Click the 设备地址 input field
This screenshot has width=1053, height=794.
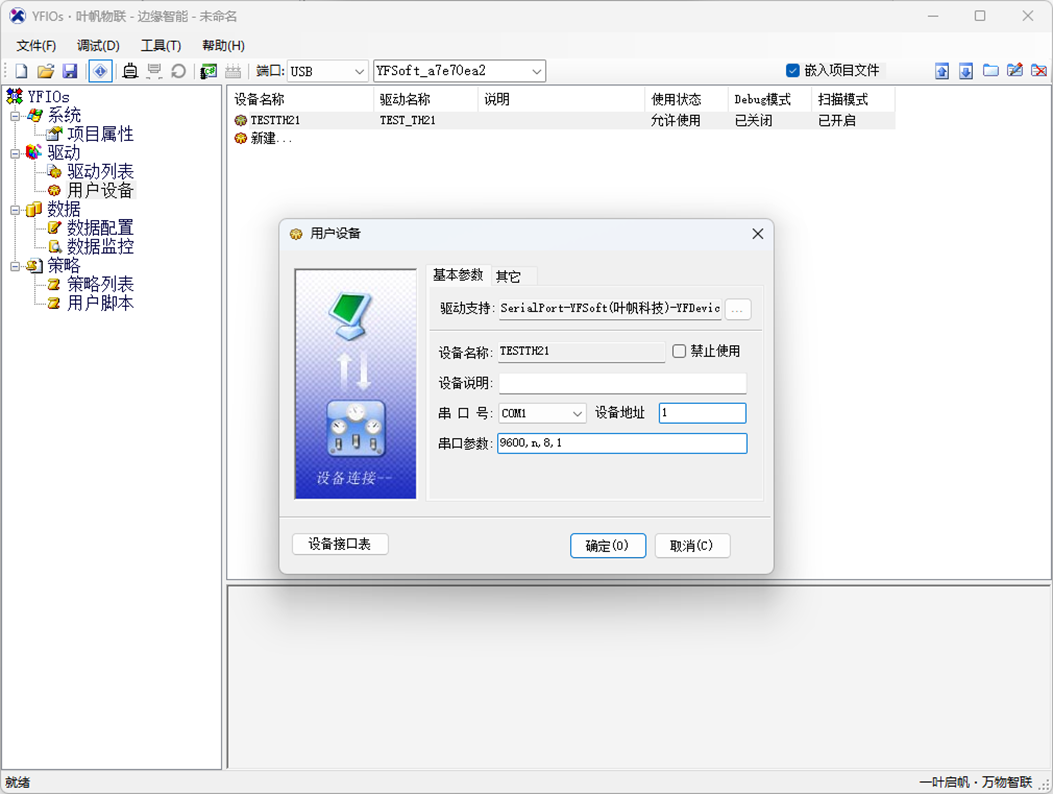(x=702, y=413)
